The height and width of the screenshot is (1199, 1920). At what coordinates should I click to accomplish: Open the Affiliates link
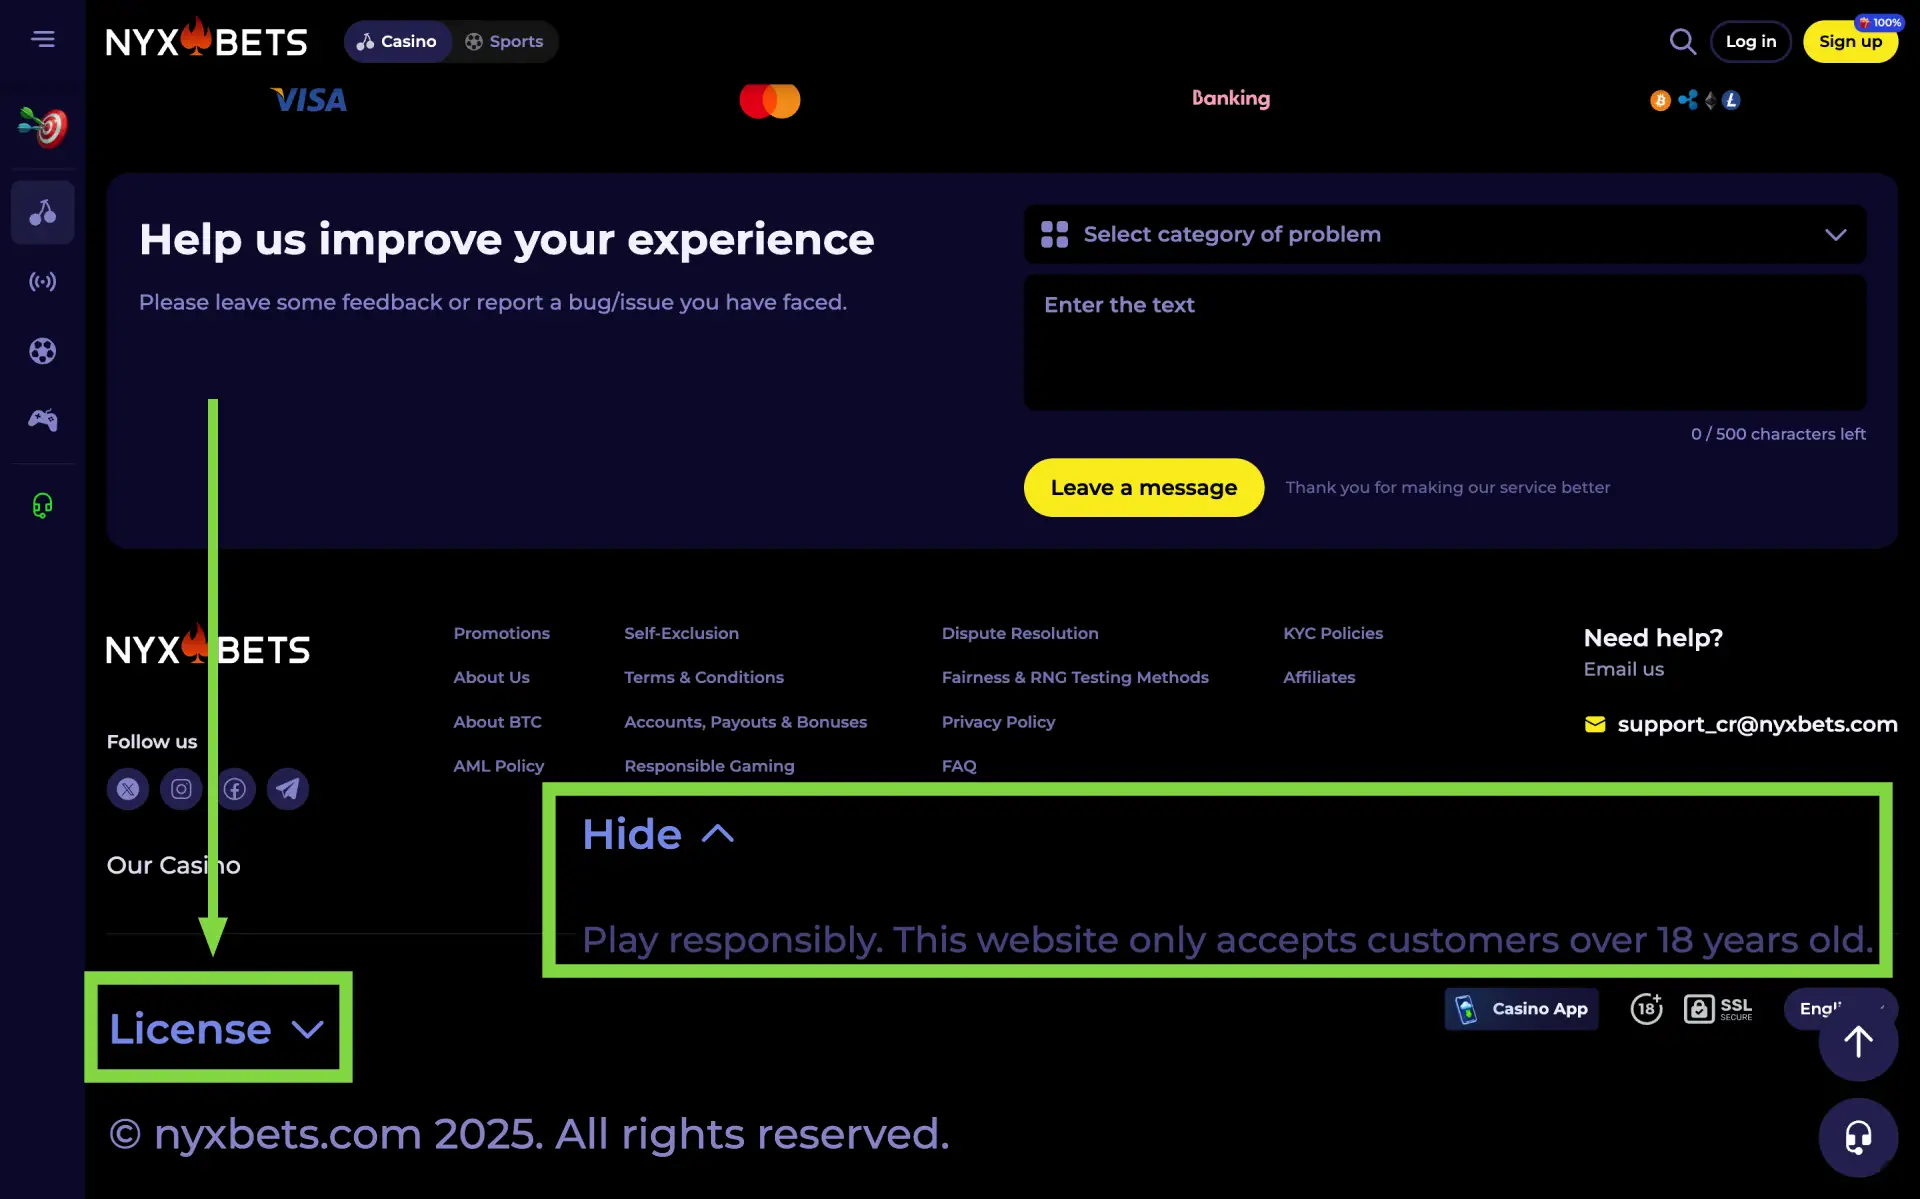click(1319, 677)
